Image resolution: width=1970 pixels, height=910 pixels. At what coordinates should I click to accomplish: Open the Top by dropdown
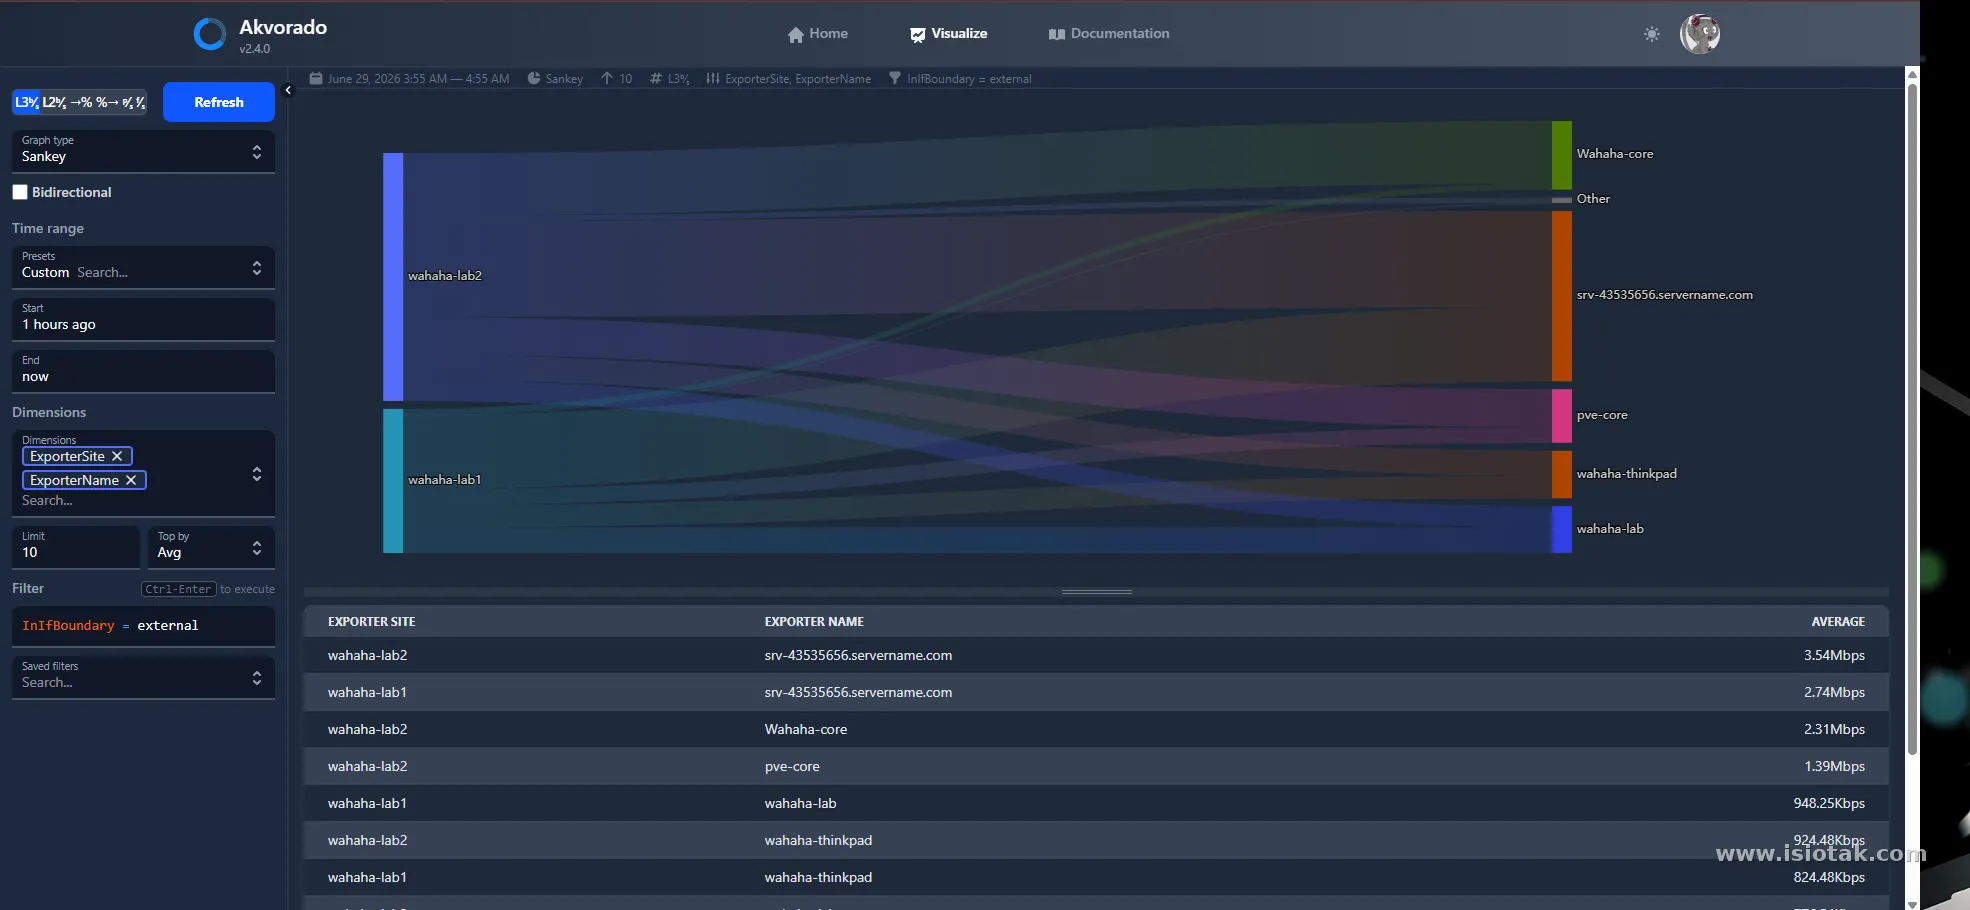(x=211, y=547)
